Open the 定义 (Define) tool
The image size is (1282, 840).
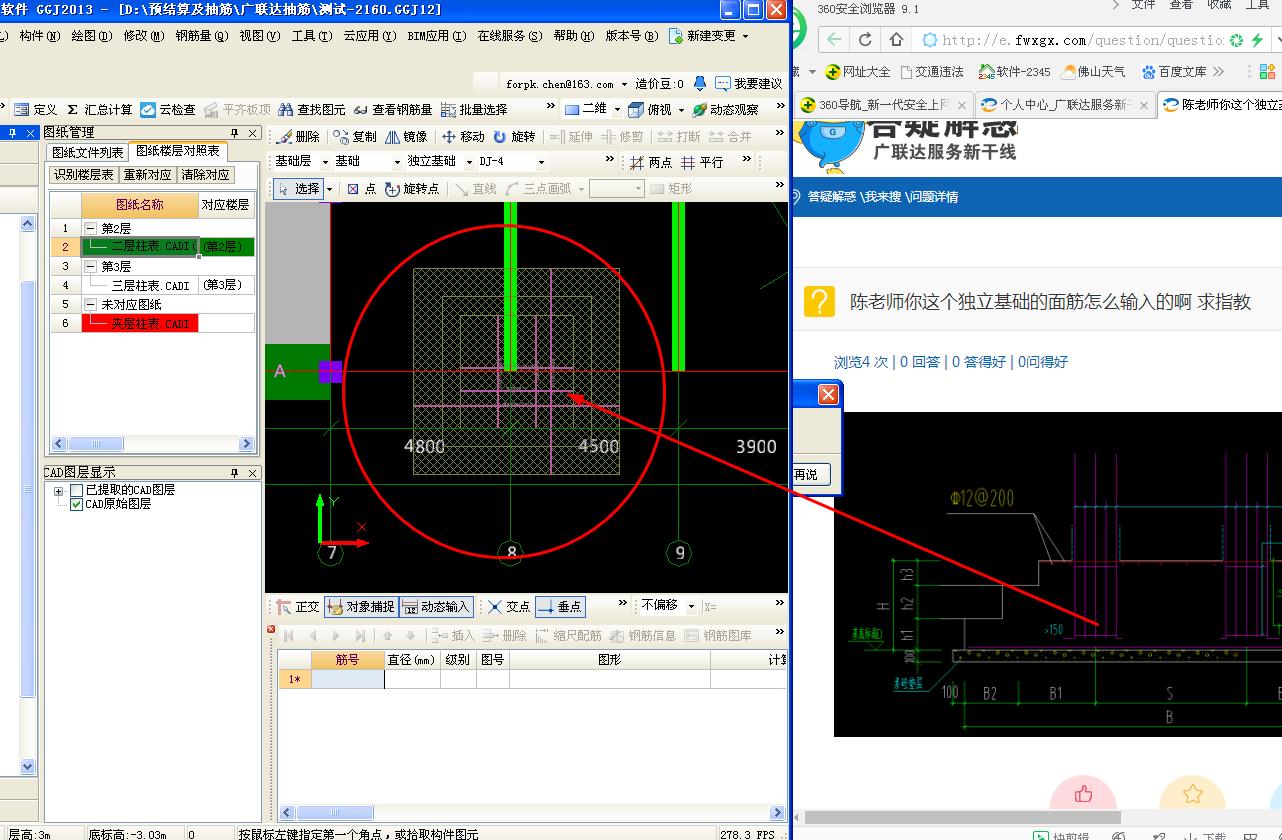[x=36, y=110]
